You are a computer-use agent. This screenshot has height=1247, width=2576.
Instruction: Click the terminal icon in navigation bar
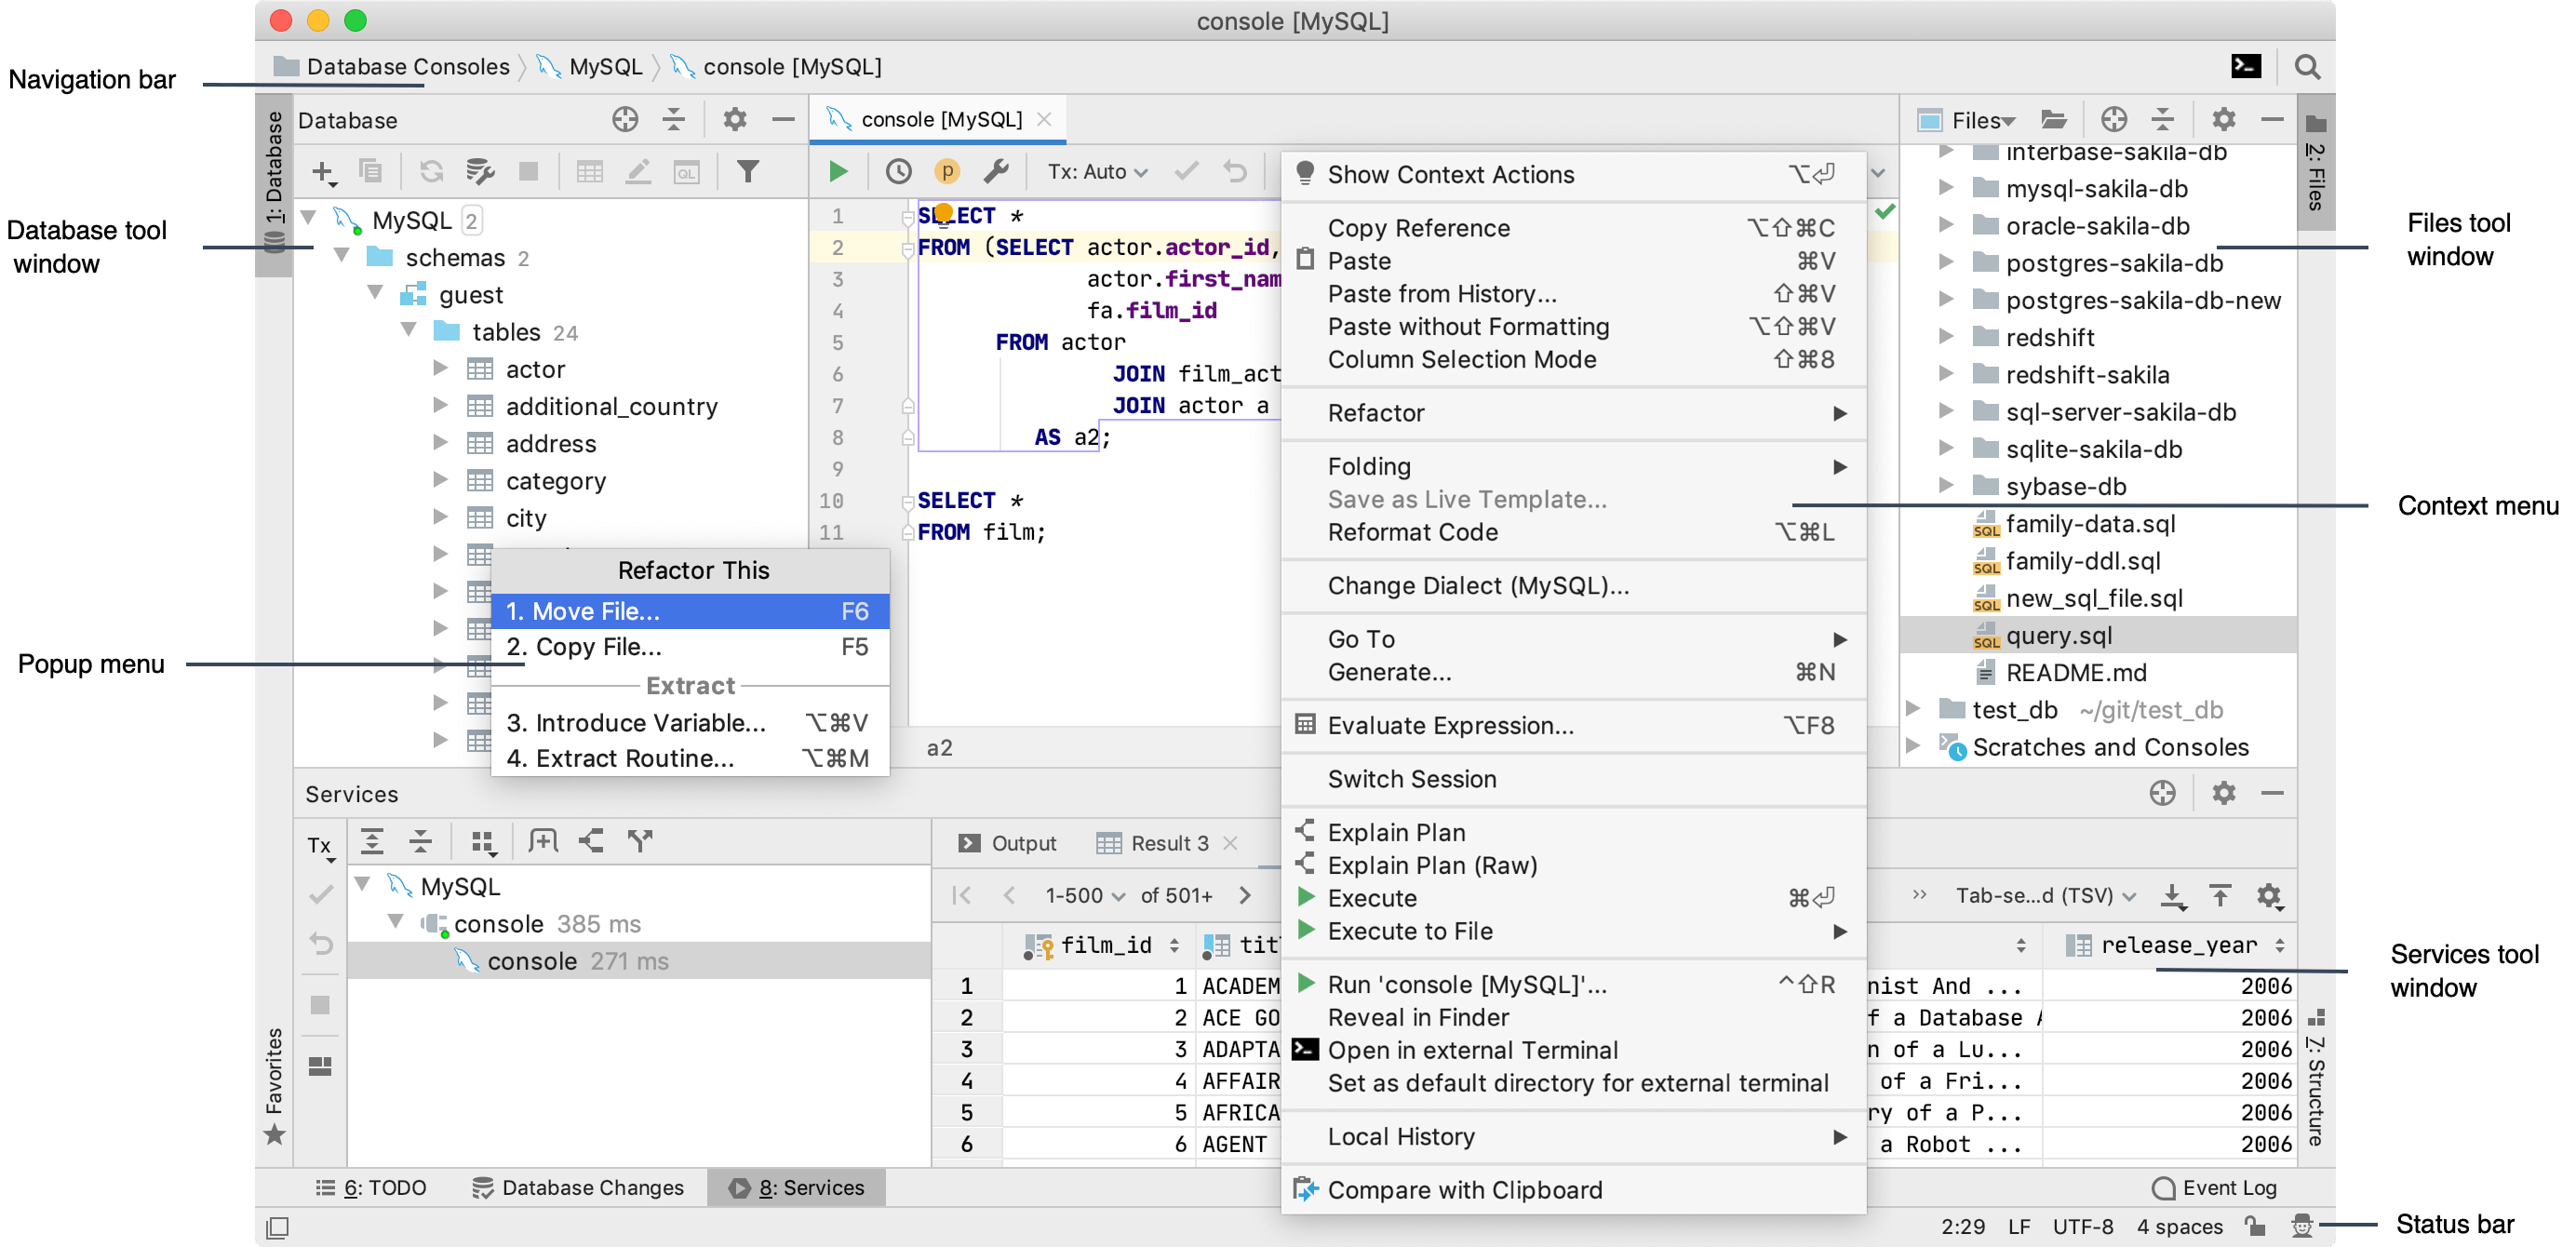coord(2246,66)
